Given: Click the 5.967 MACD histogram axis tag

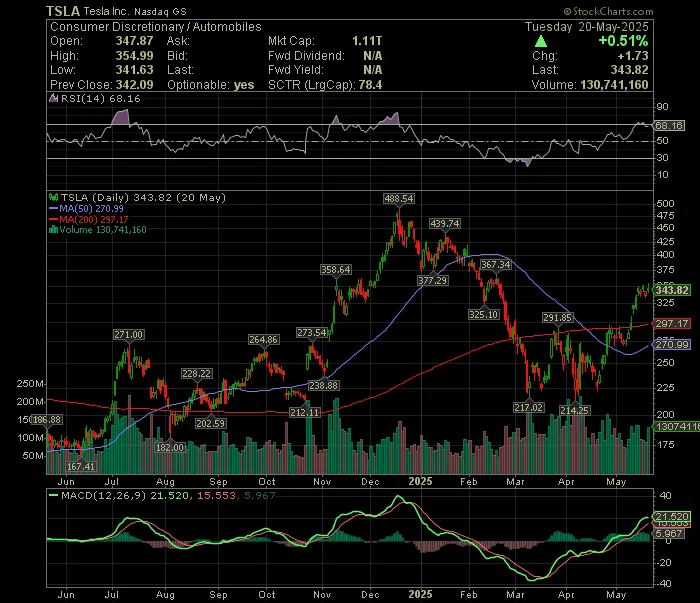Looking at the screenshot, I should tap(669, 533).
